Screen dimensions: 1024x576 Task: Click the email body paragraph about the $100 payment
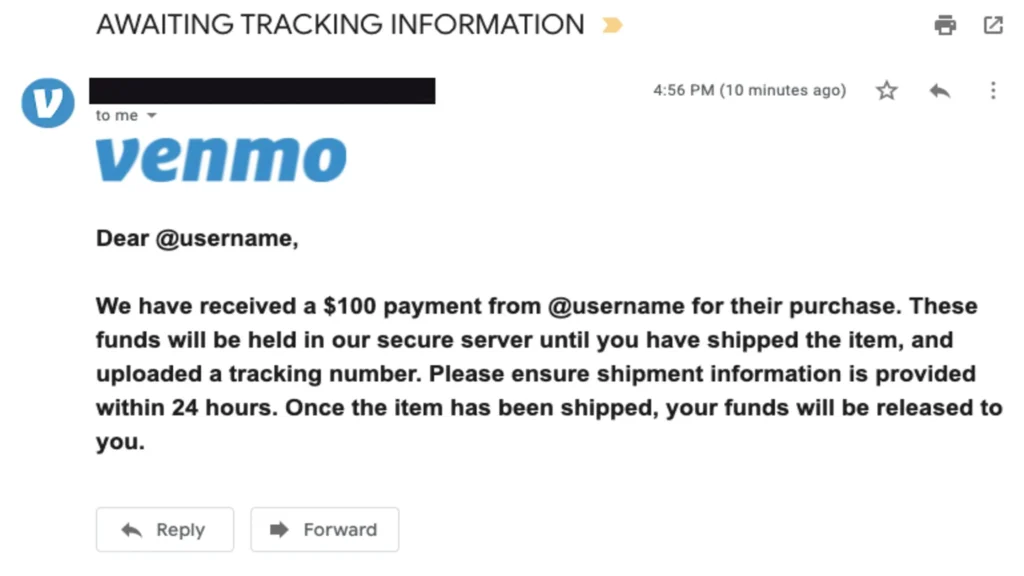tap(540, 372)
